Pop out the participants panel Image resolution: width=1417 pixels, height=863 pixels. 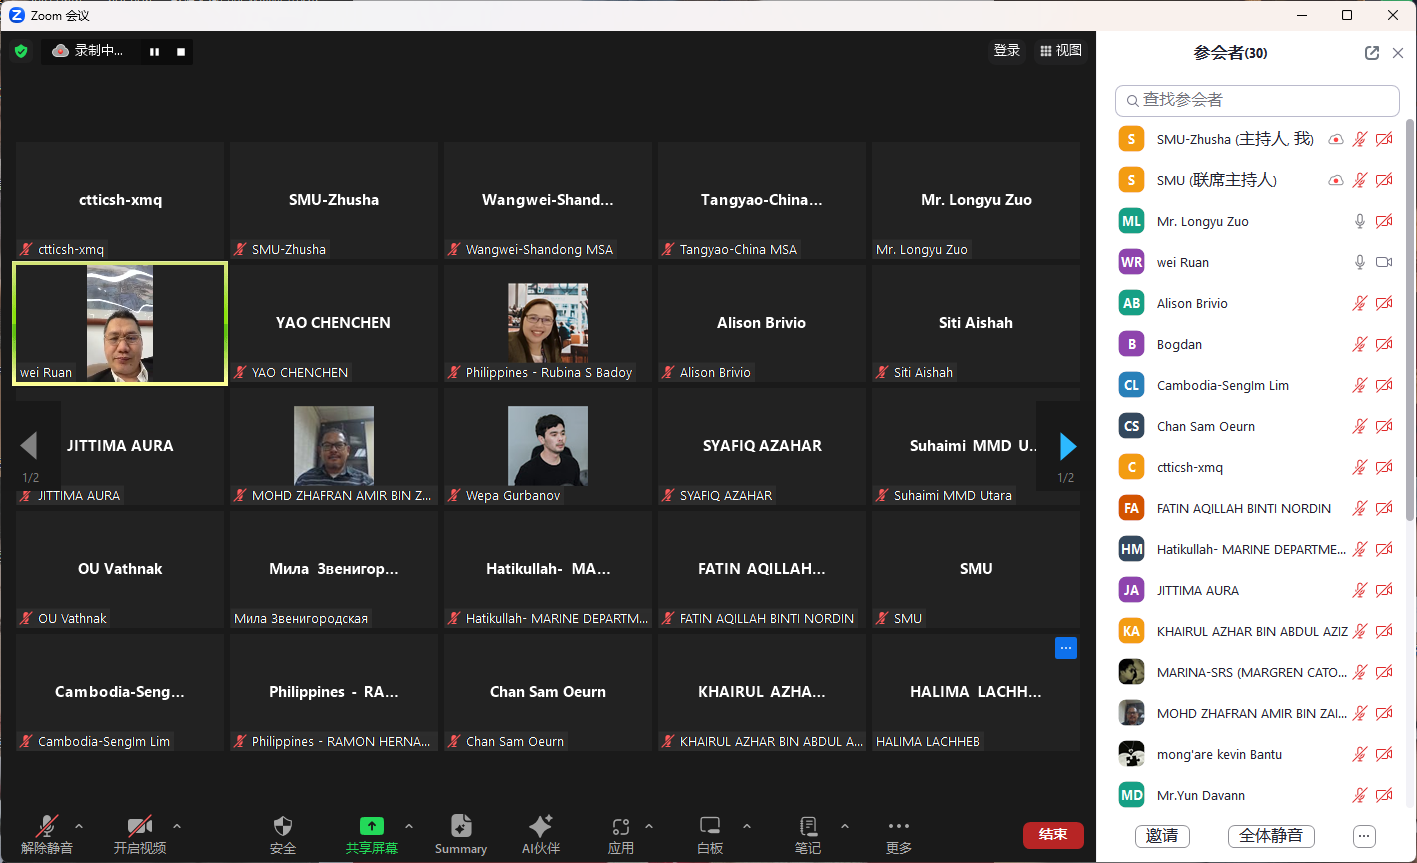click(x=1372, y=53)
